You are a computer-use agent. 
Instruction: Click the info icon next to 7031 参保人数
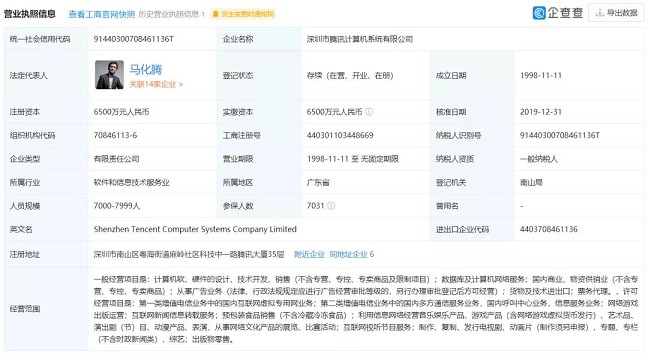click(331, 205)
